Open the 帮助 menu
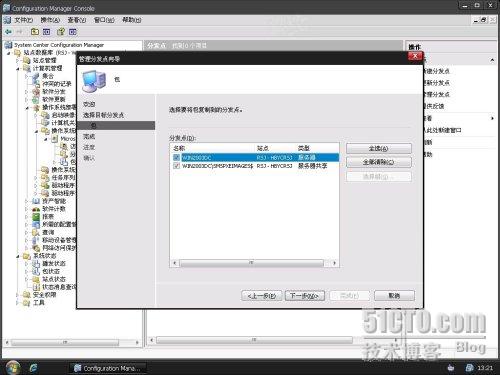Viewport: 500px width, 375px height. coord(131,20)
